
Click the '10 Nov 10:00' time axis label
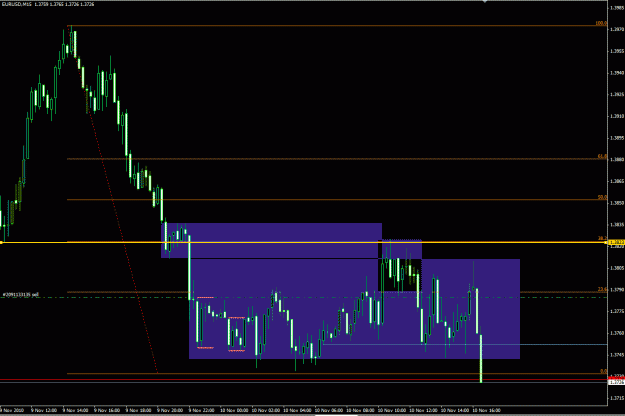(x=392, y=410)
